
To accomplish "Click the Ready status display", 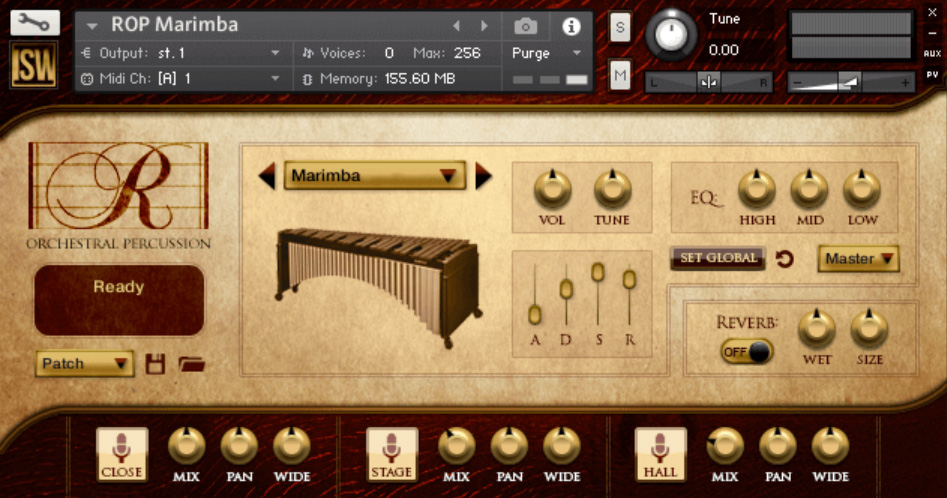I will (120, 300).
